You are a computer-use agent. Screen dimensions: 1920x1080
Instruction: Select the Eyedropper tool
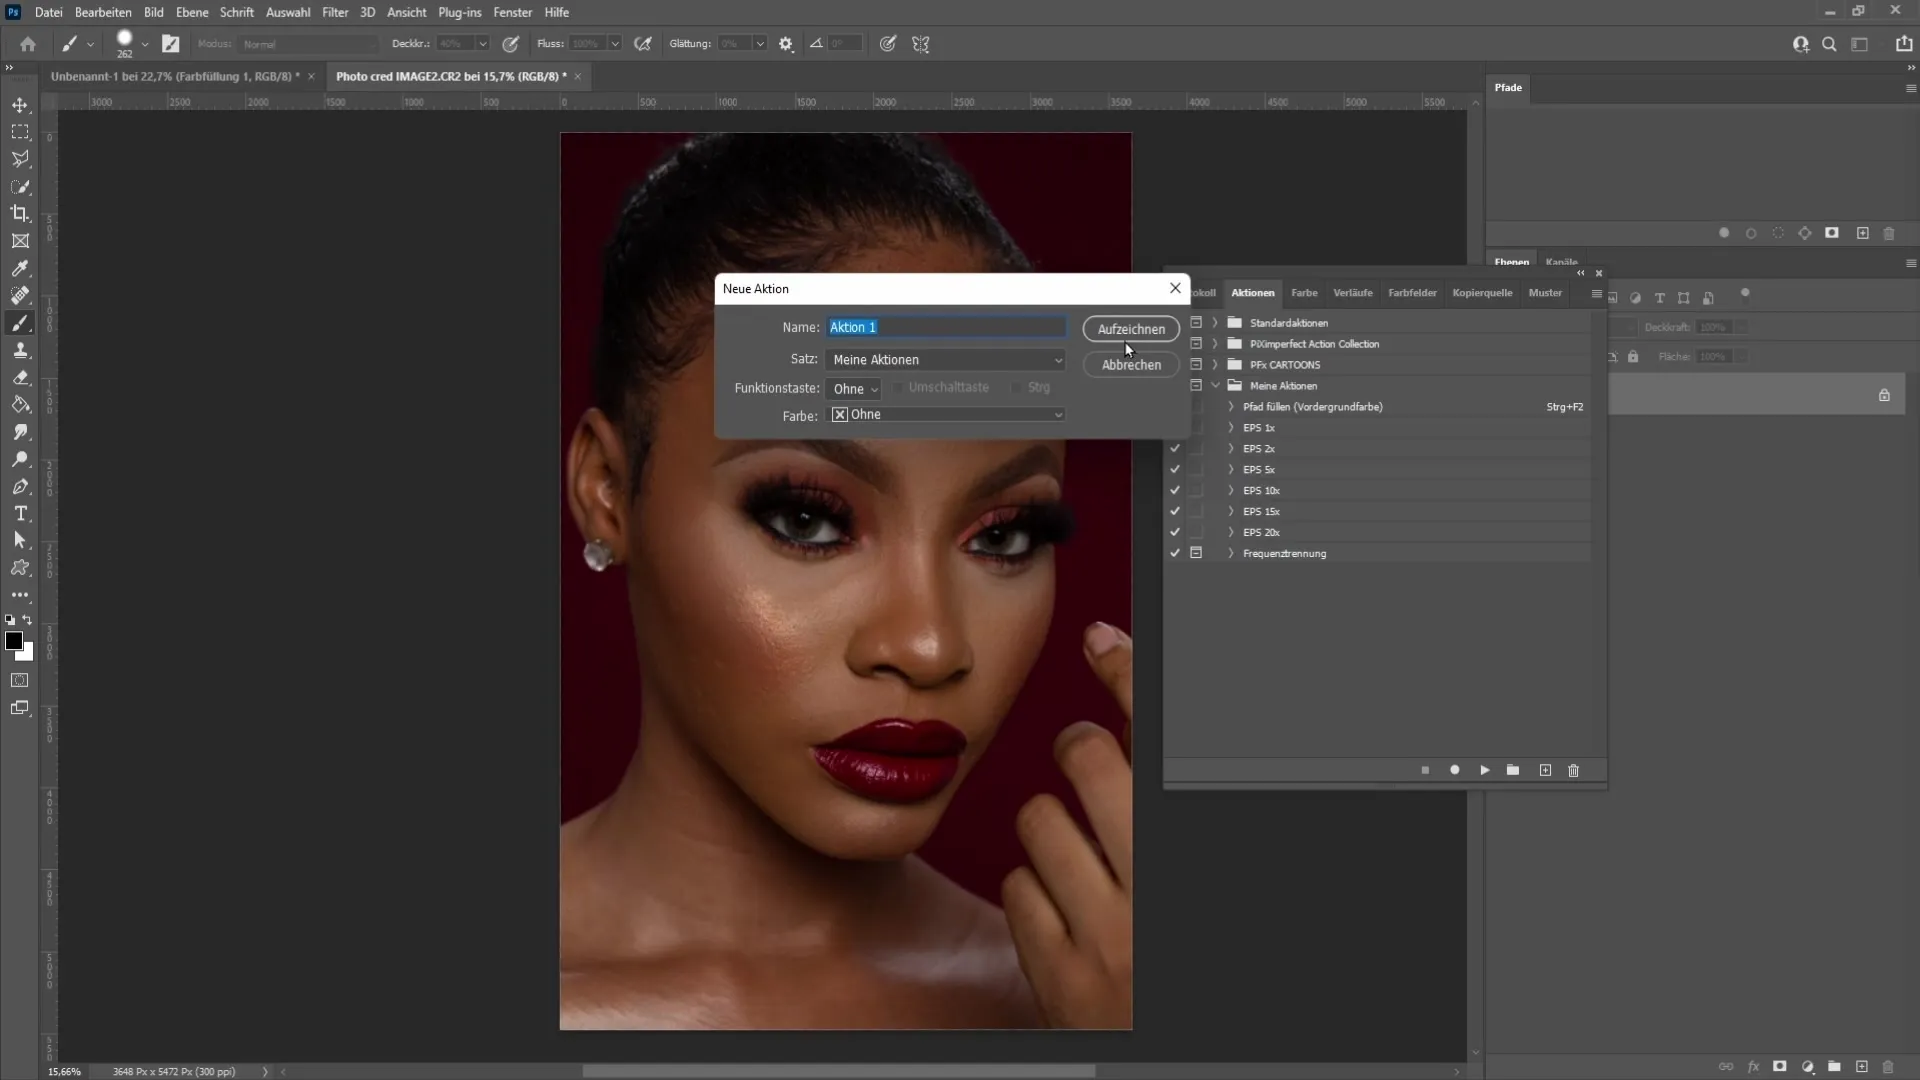coord(20,268)
